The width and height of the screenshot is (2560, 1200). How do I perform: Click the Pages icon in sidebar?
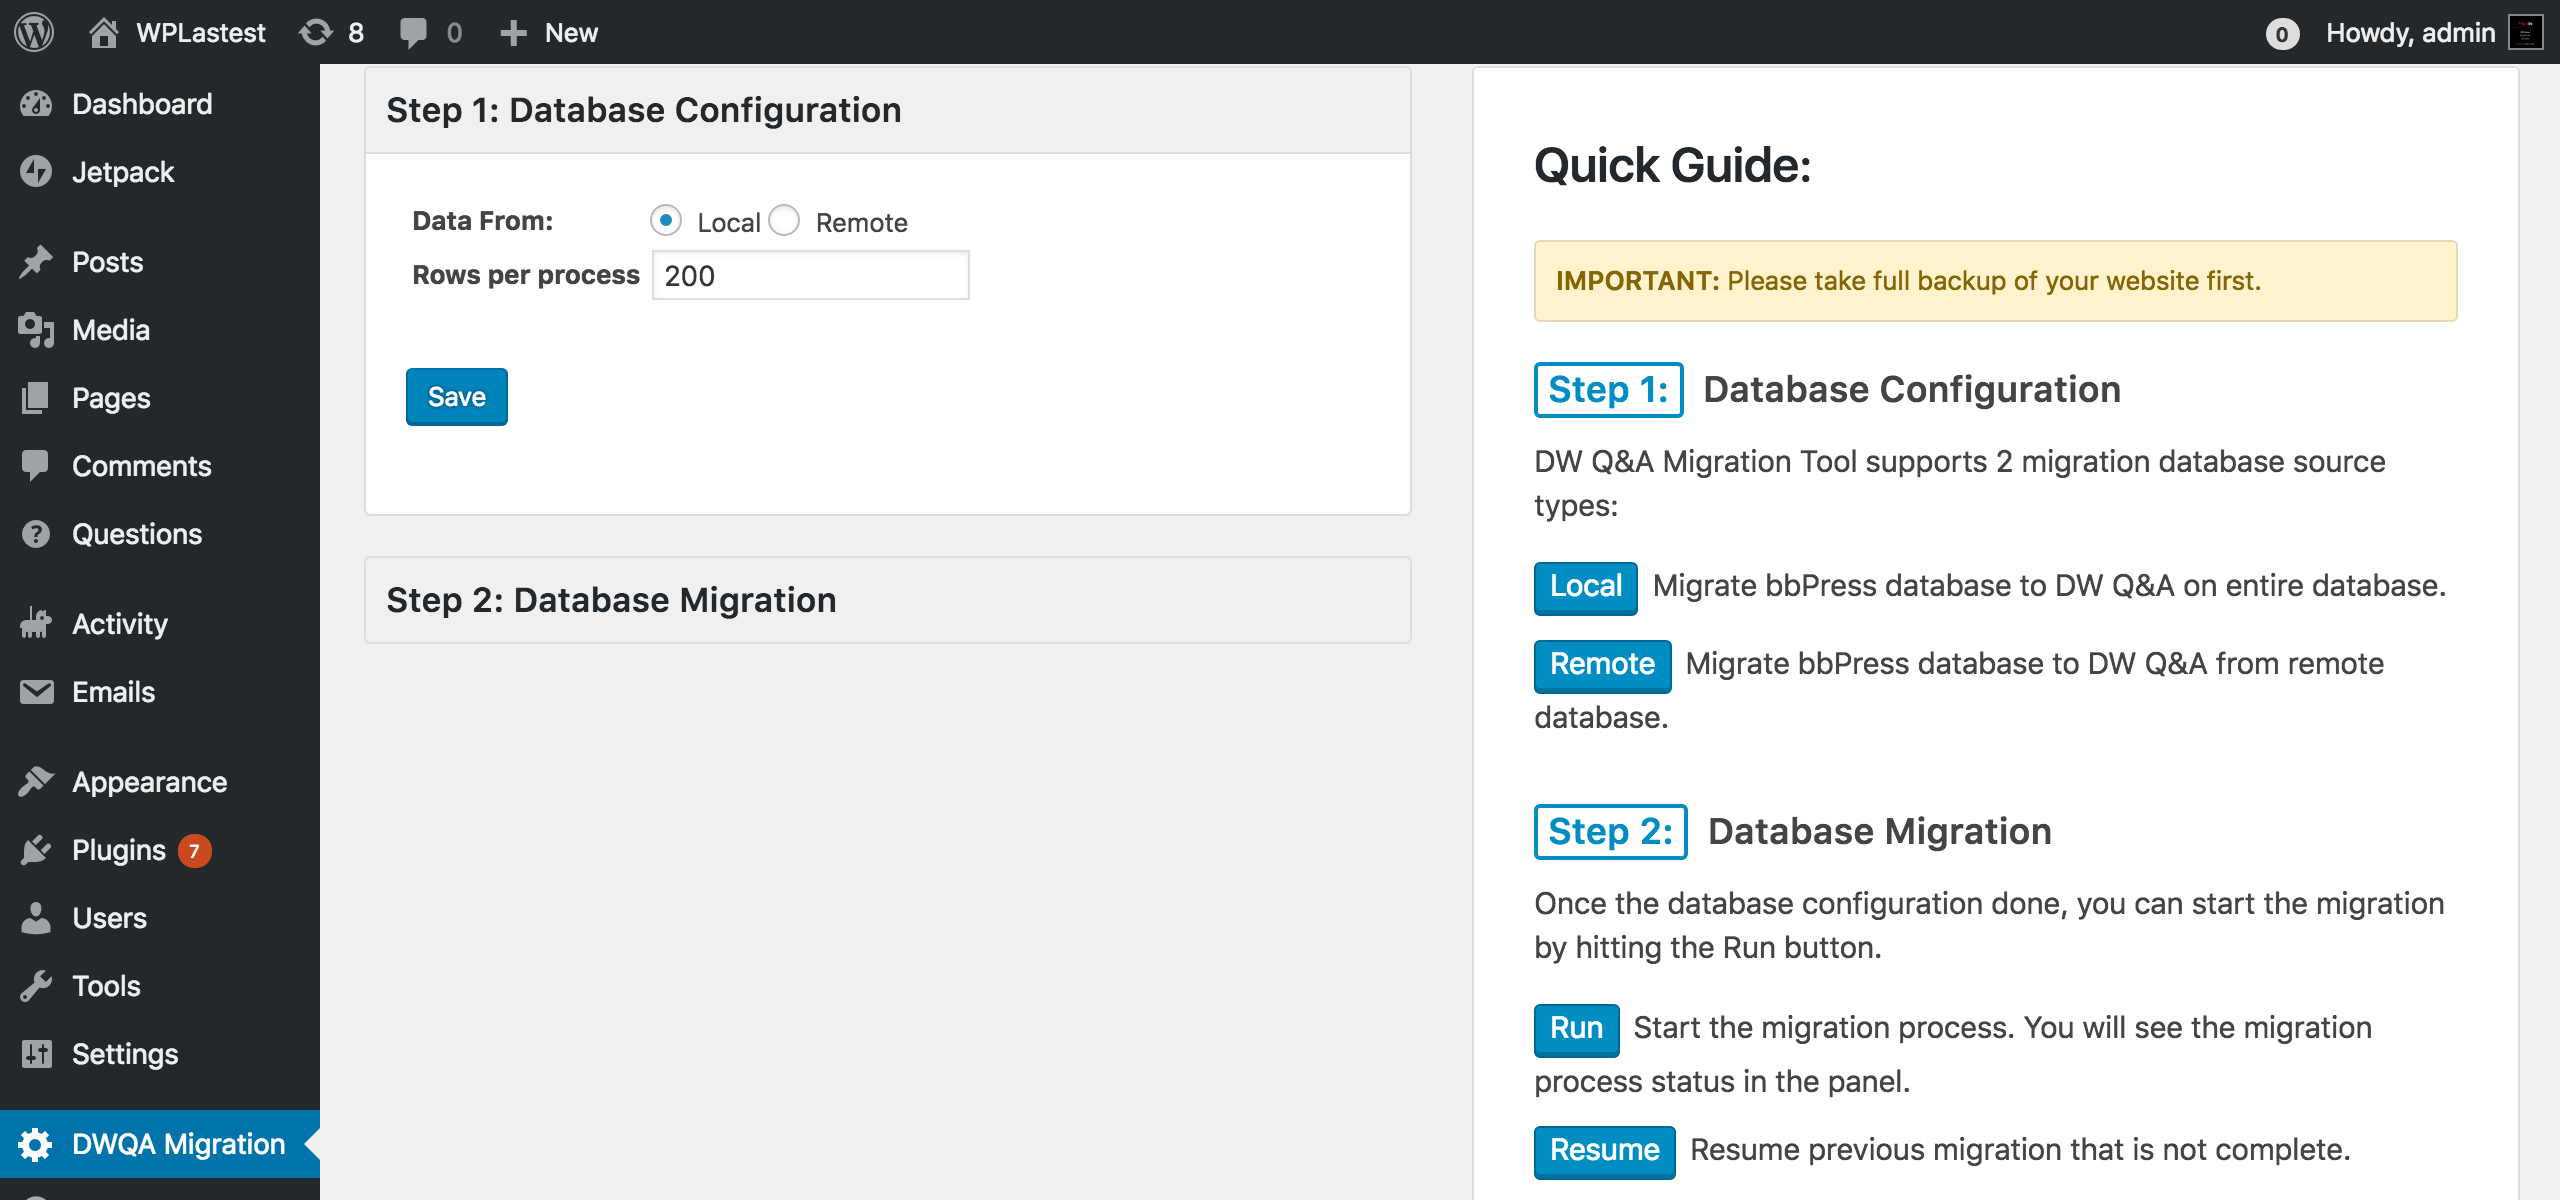coord(36,398)
